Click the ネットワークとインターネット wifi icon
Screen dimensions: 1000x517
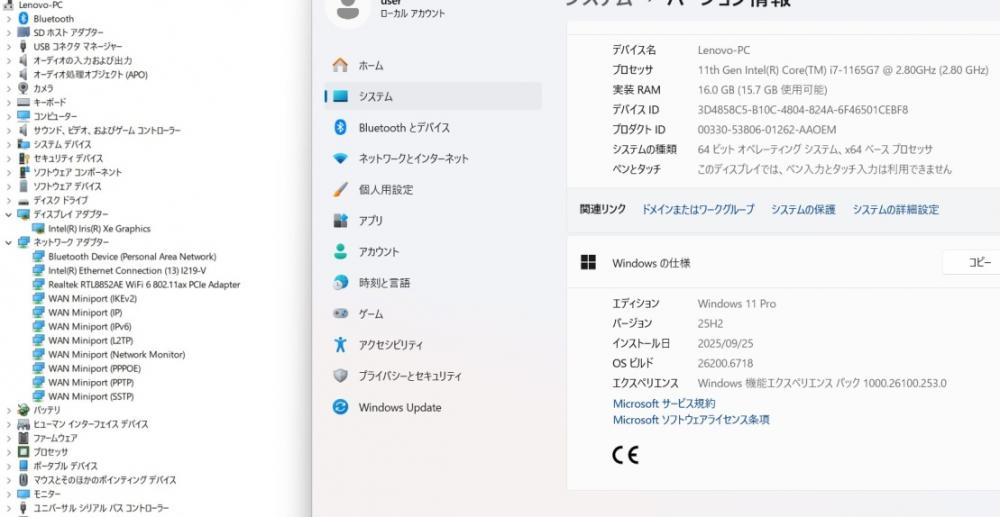pos(341,159)
